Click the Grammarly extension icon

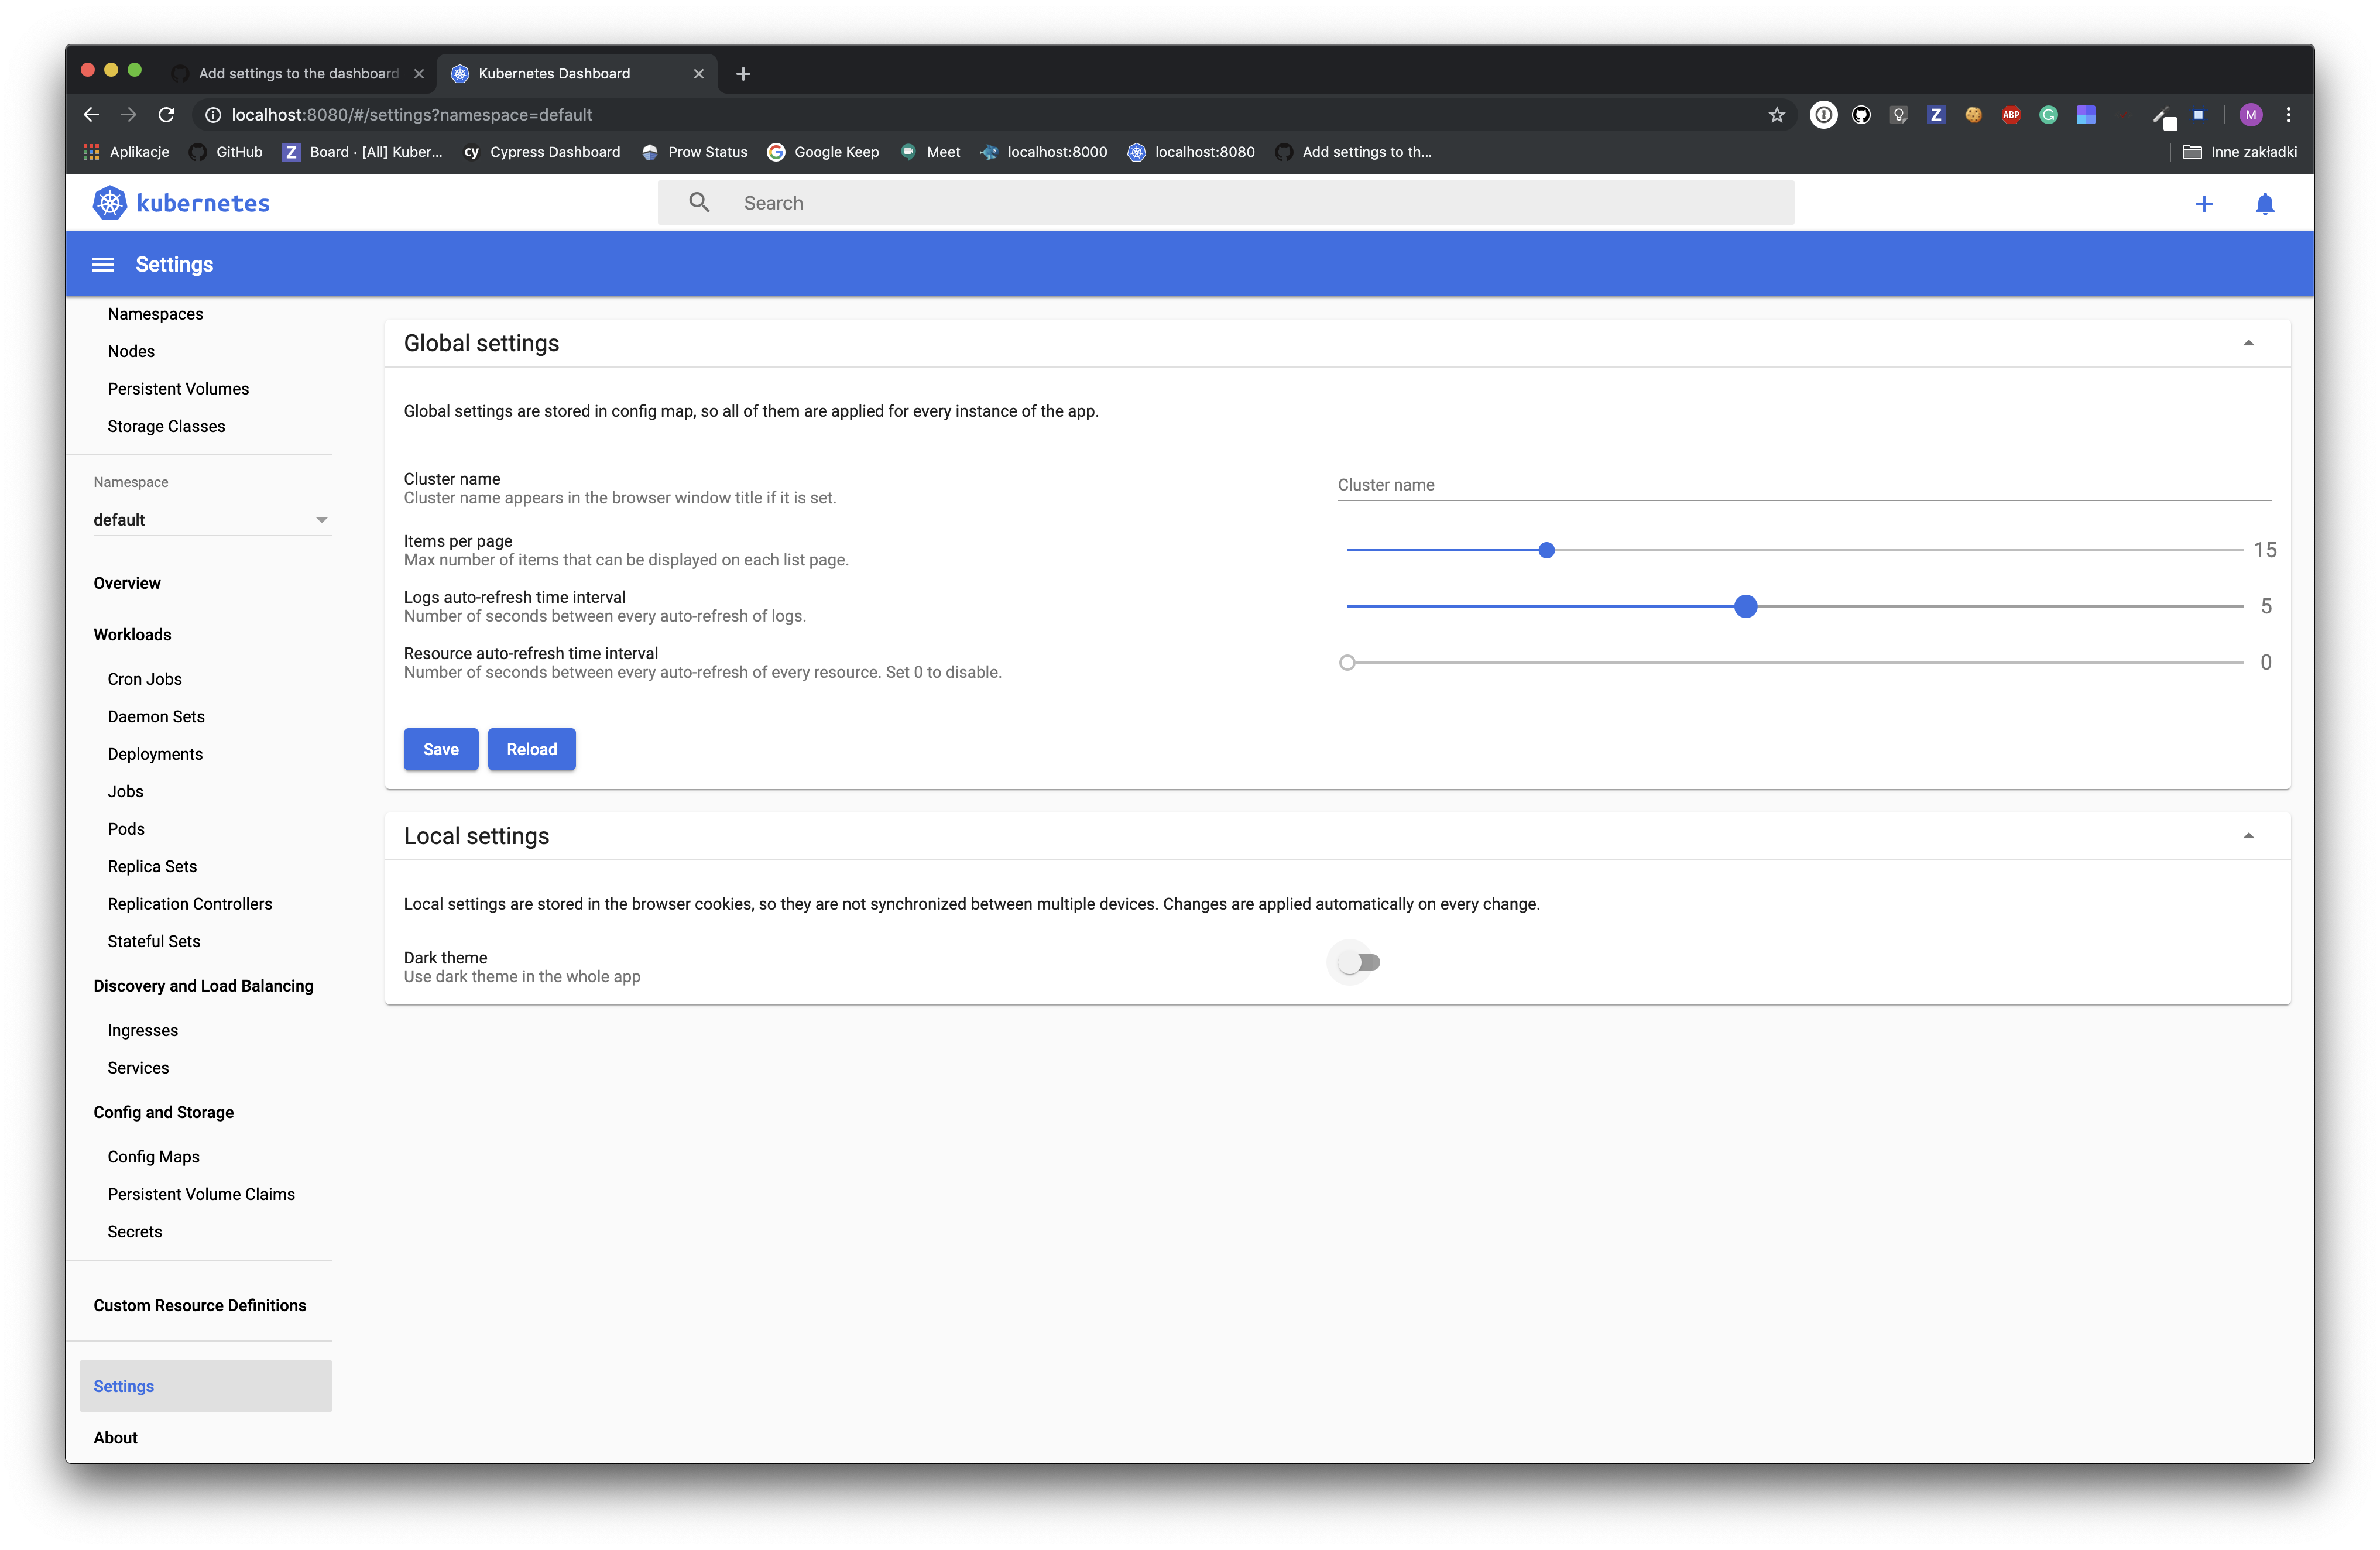point(2048,114)
